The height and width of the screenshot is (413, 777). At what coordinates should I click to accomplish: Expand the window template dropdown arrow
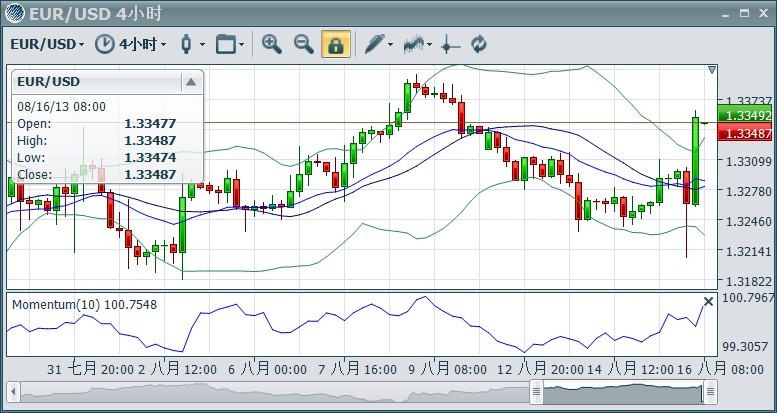pos(241,45)
